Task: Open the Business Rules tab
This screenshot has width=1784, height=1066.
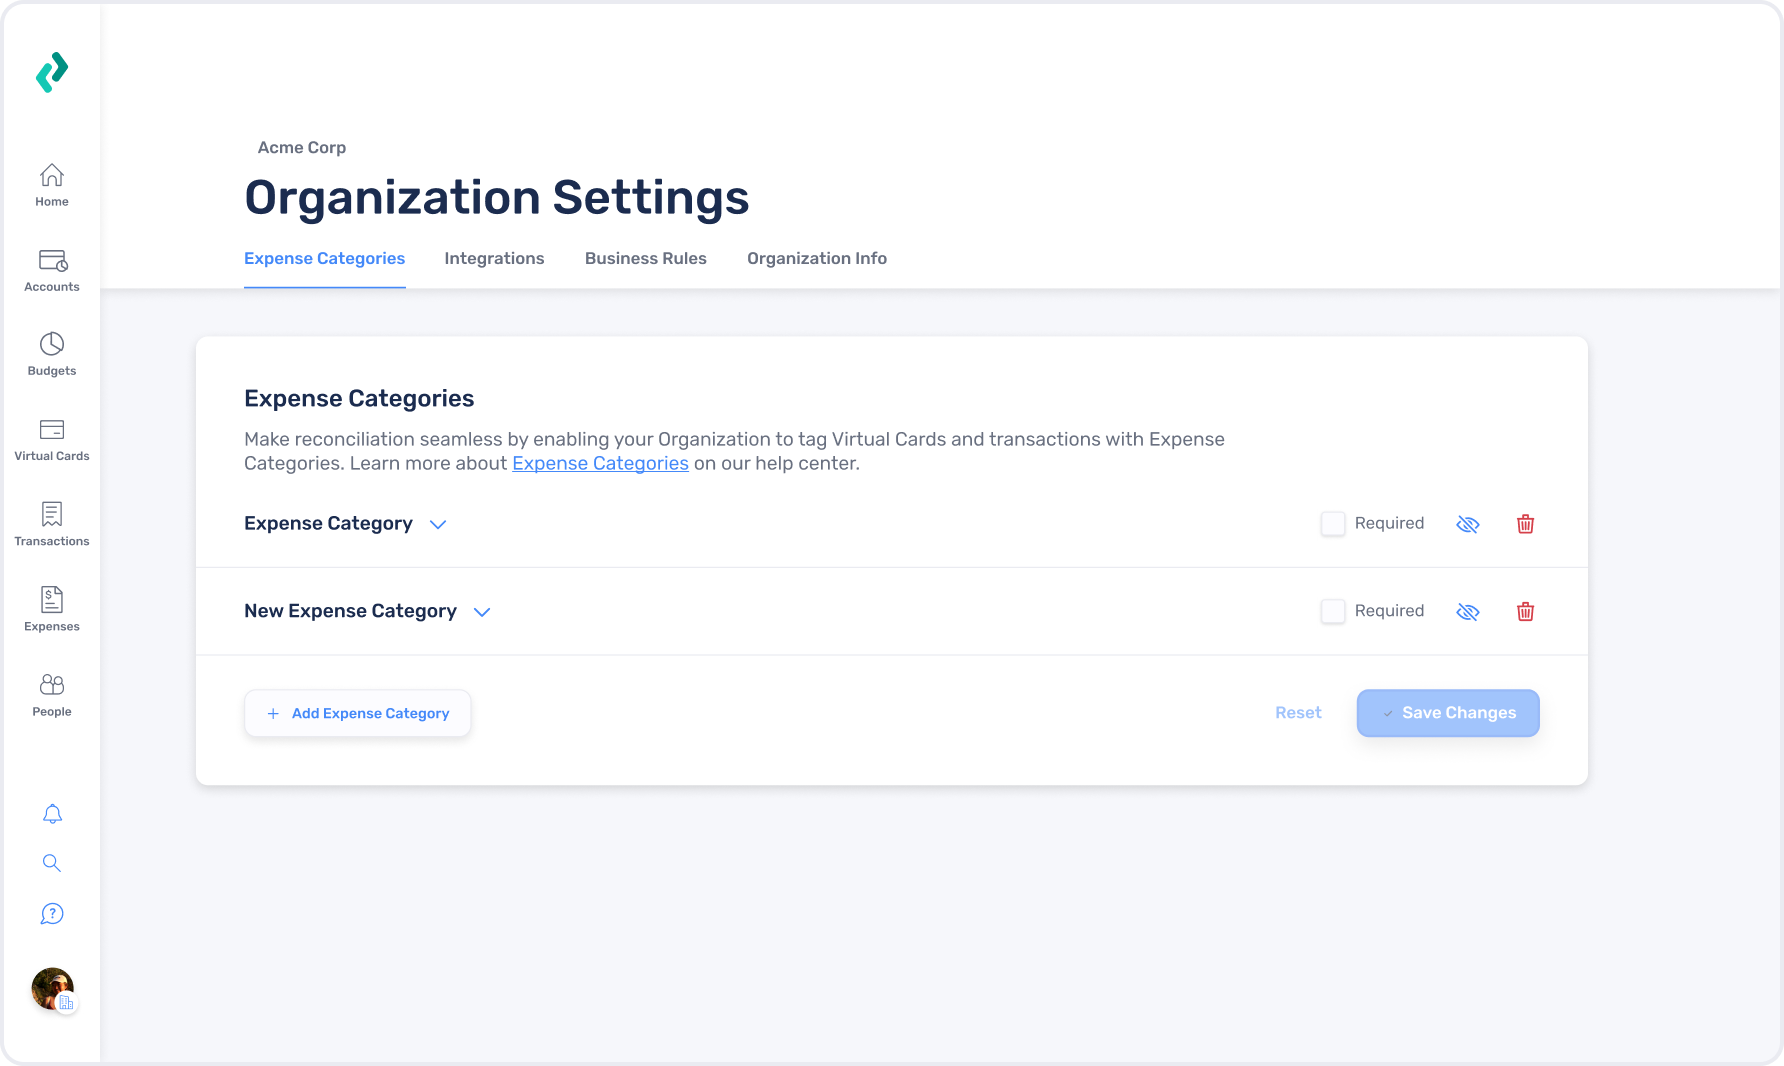Action: (x=645, y=258)
